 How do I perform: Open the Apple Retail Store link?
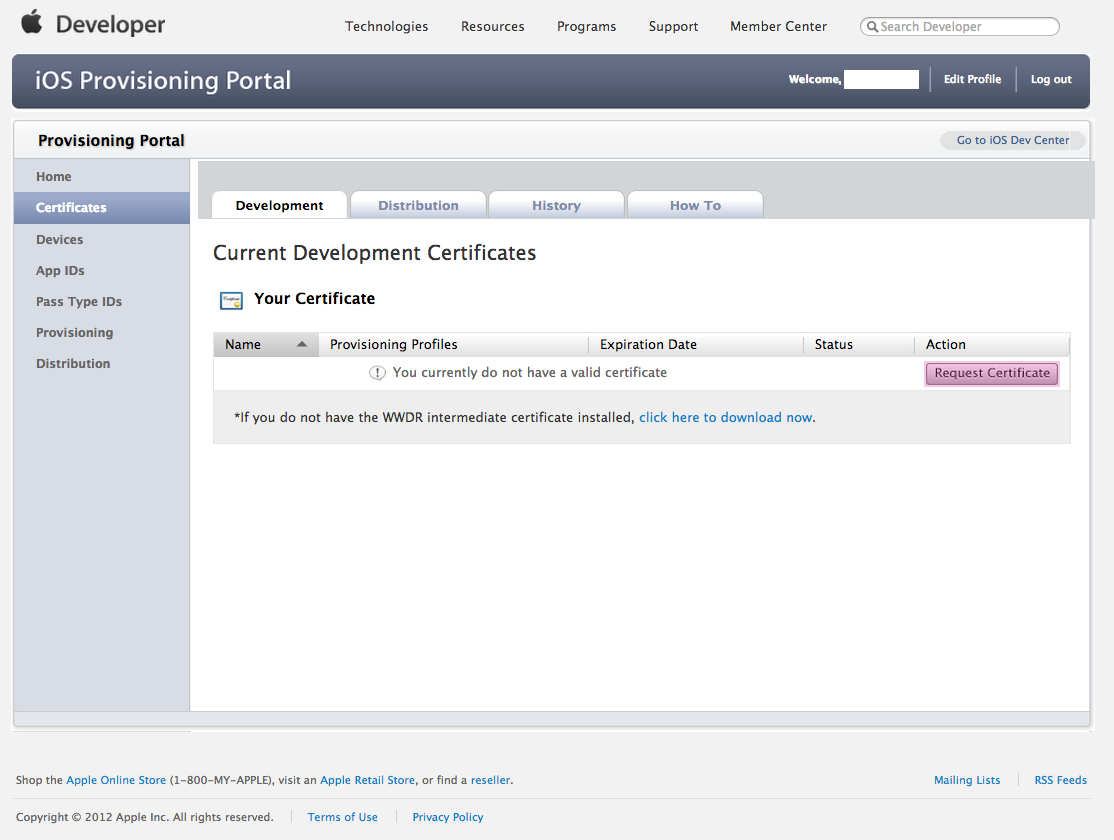click(x=367, y=780)
